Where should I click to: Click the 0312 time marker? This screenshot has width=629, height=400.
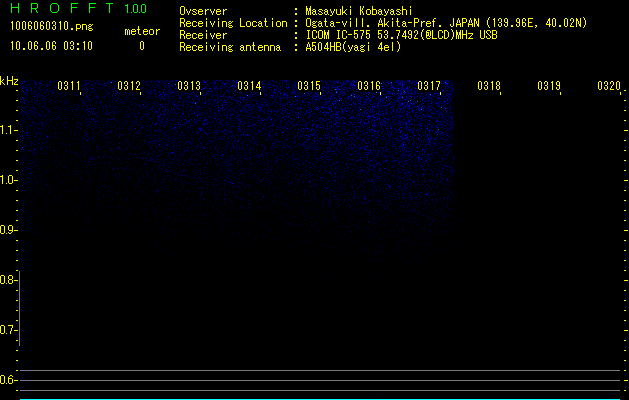point(129,86)
